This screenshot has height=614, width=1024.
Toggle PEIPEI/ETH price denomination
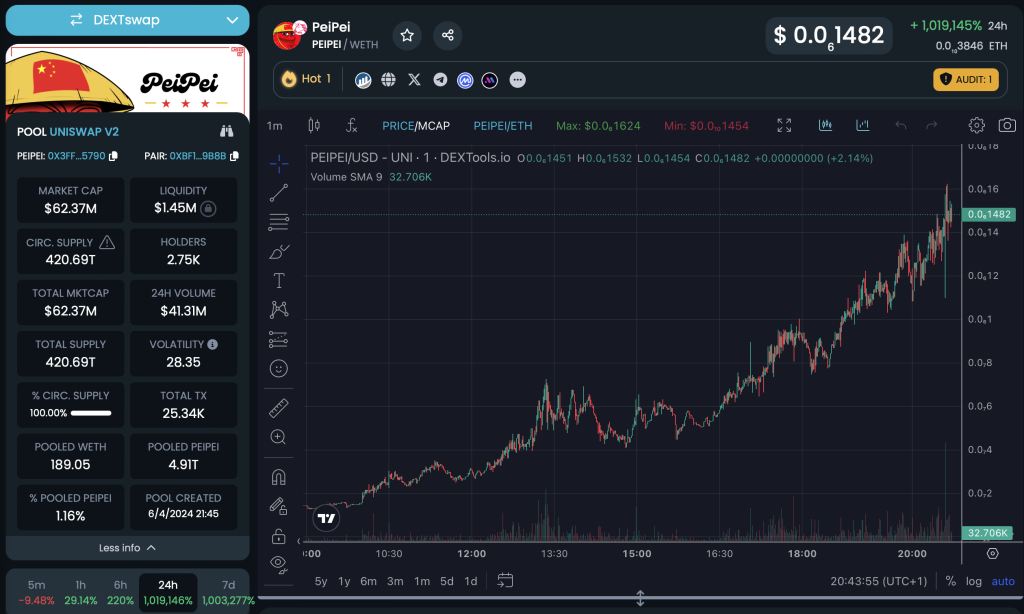click(503, 126)
